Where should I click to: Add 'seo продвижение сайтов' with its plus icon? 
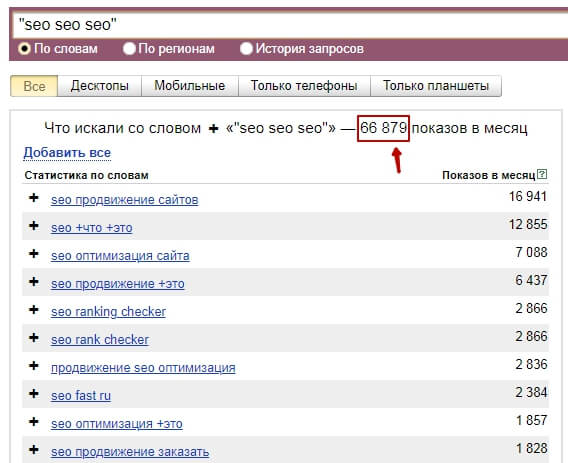click(x=34, y=198)
